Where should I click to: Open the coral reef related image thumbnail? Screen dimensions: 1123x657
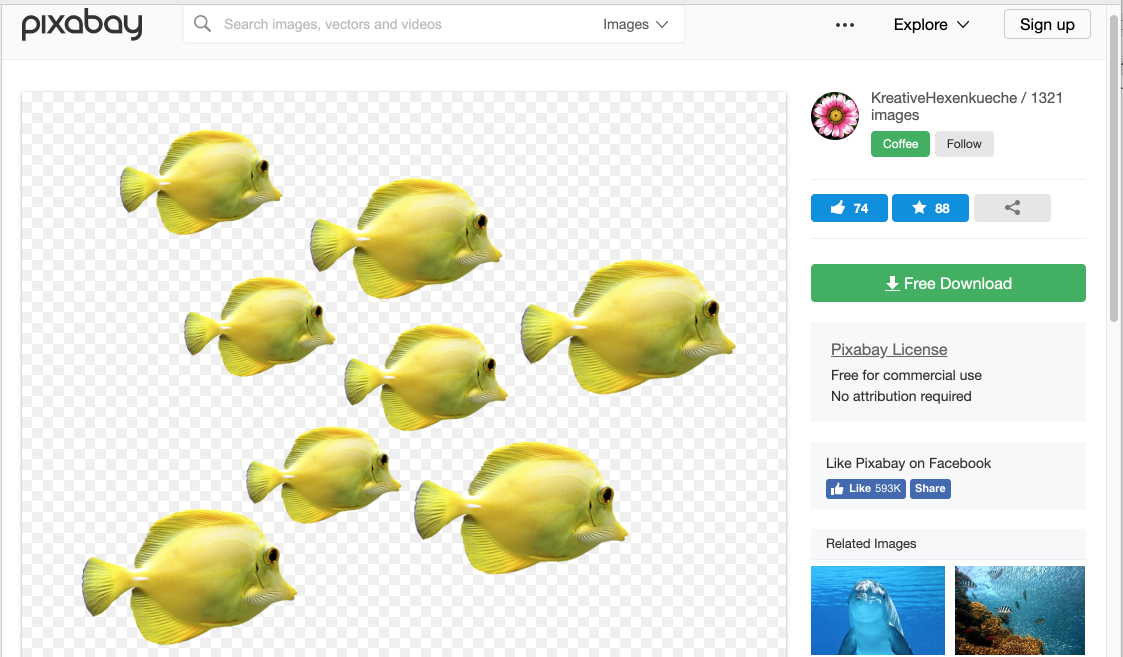1020,610
